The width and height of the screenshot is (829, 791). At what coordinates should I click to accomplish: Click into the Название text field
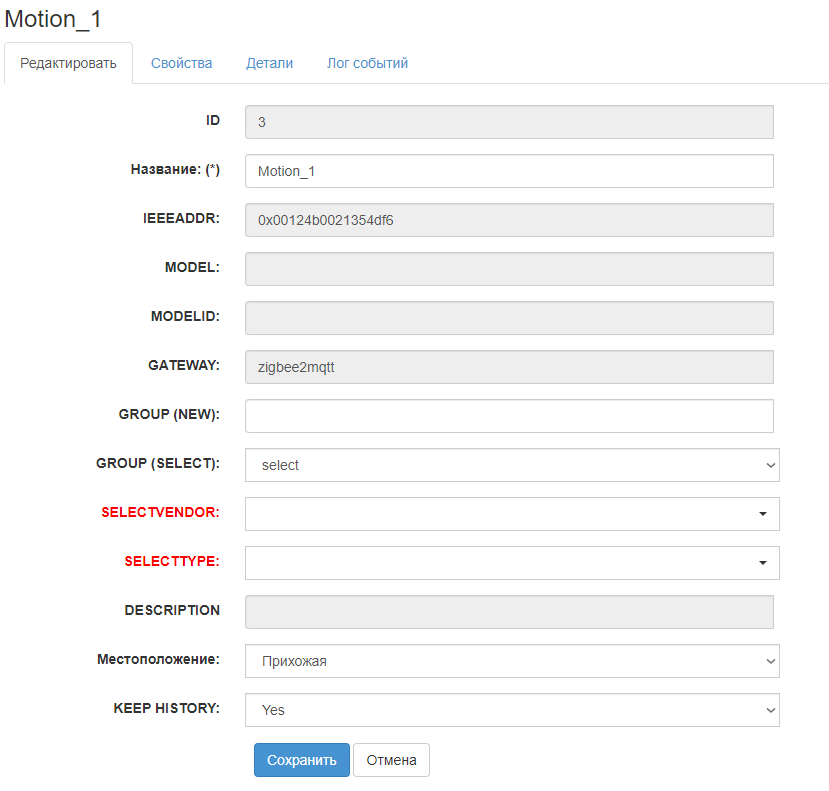pyautogui.click(x=509, y=171)
